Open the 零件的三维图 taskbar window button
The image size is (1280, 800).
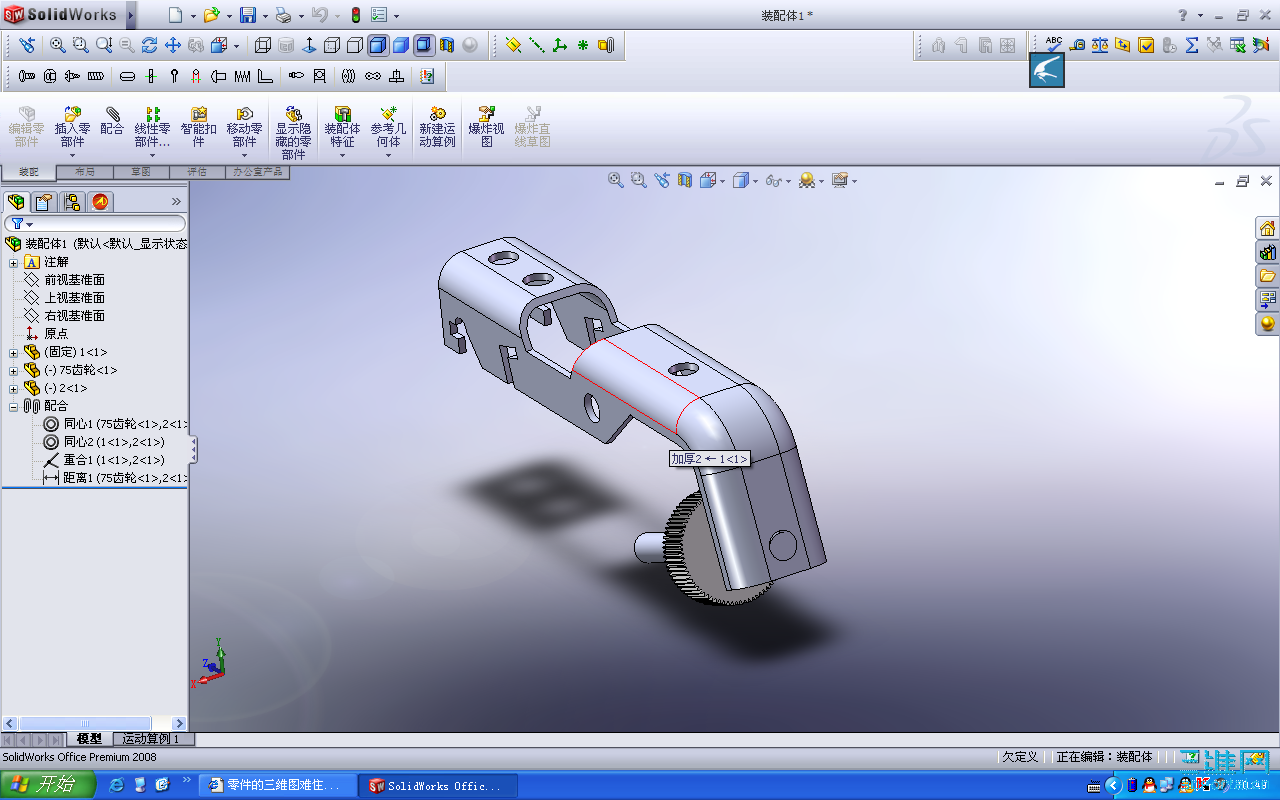(x=278, y=786)
